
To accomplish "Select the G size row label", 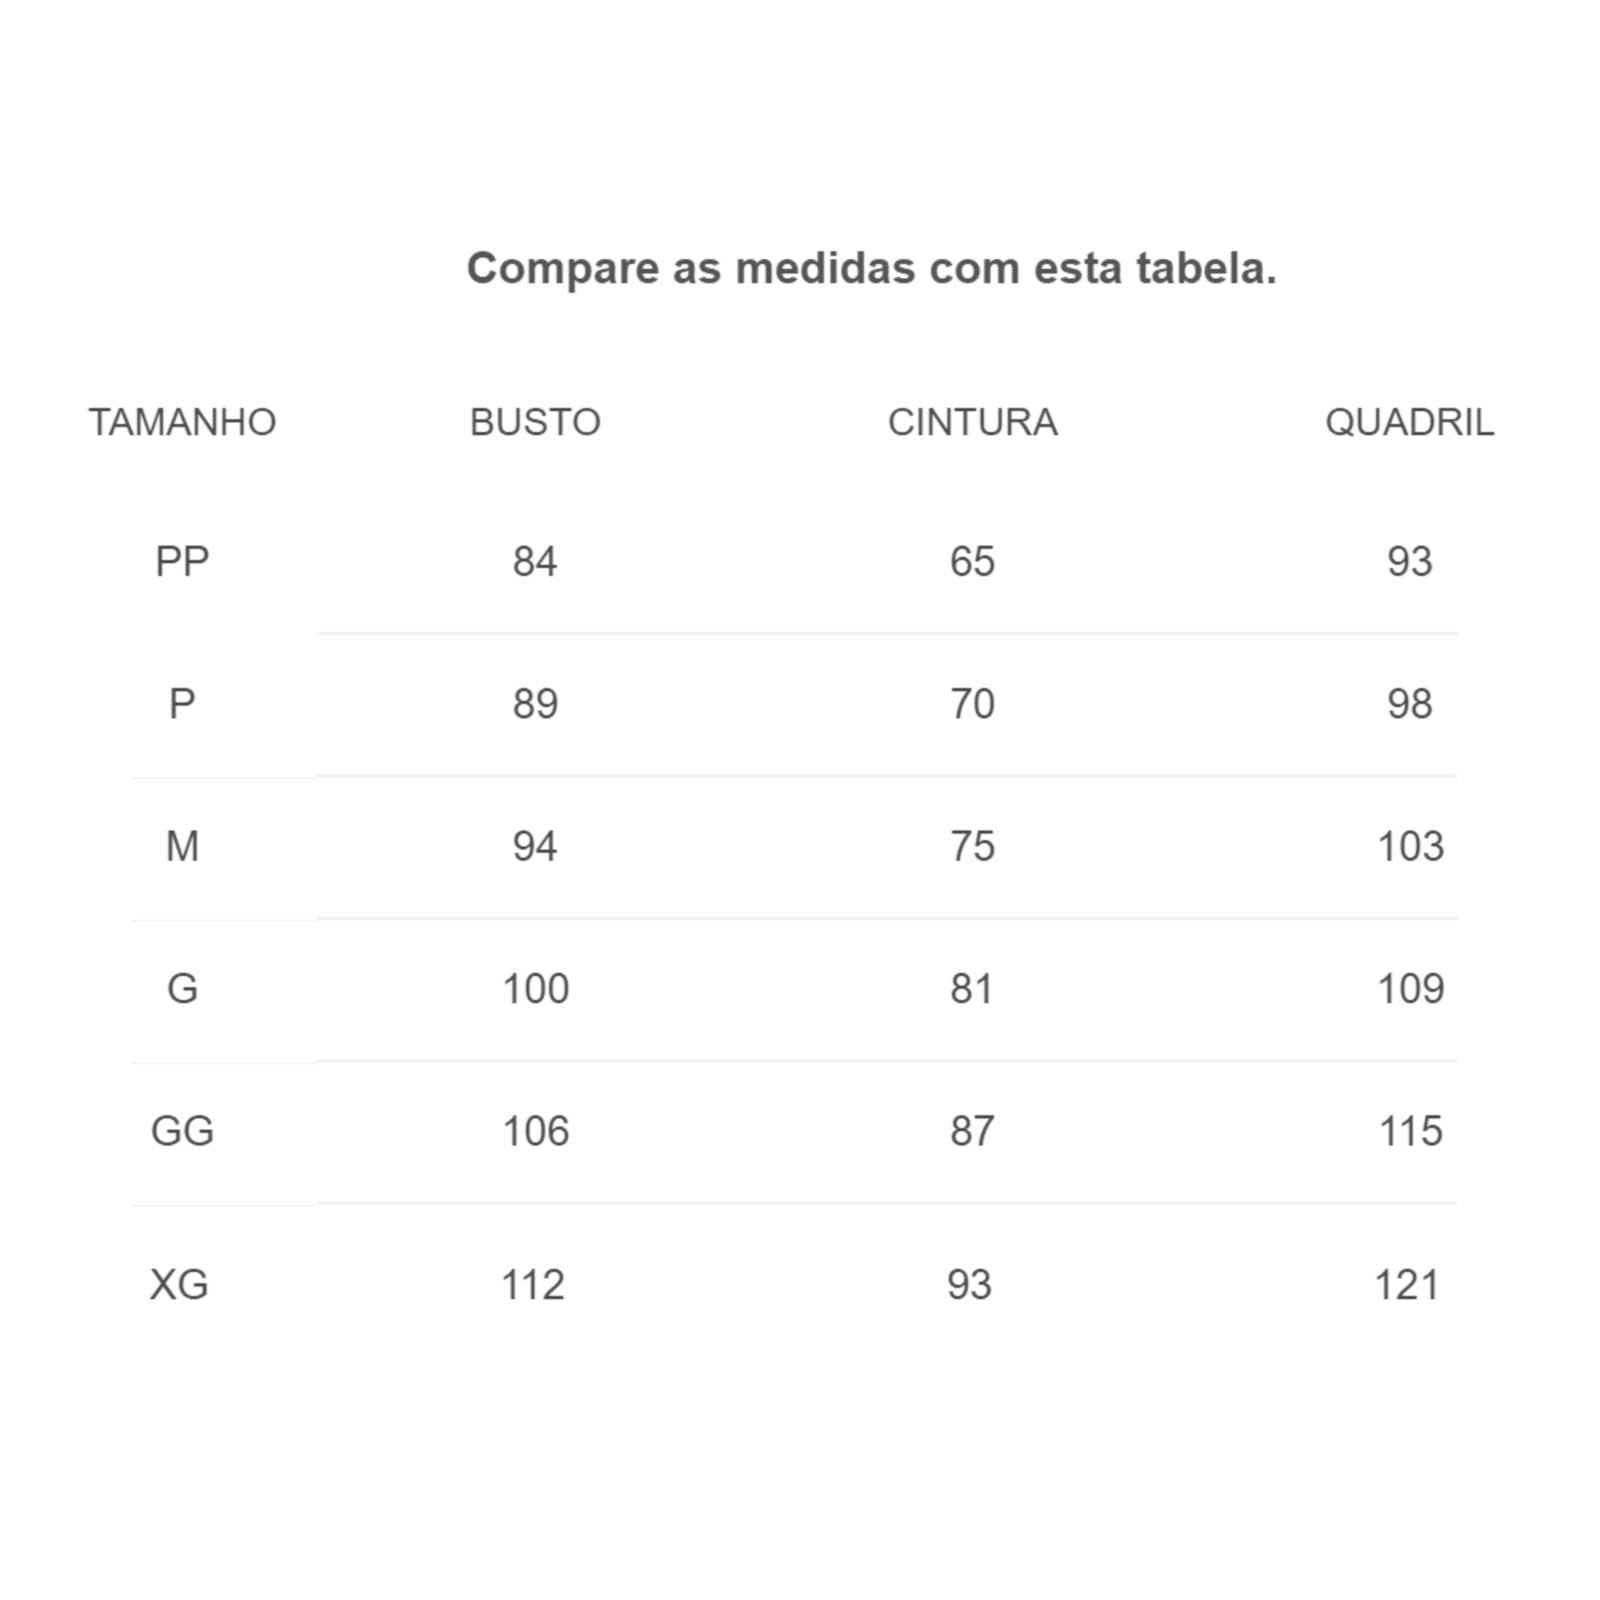I will point(182,988).
